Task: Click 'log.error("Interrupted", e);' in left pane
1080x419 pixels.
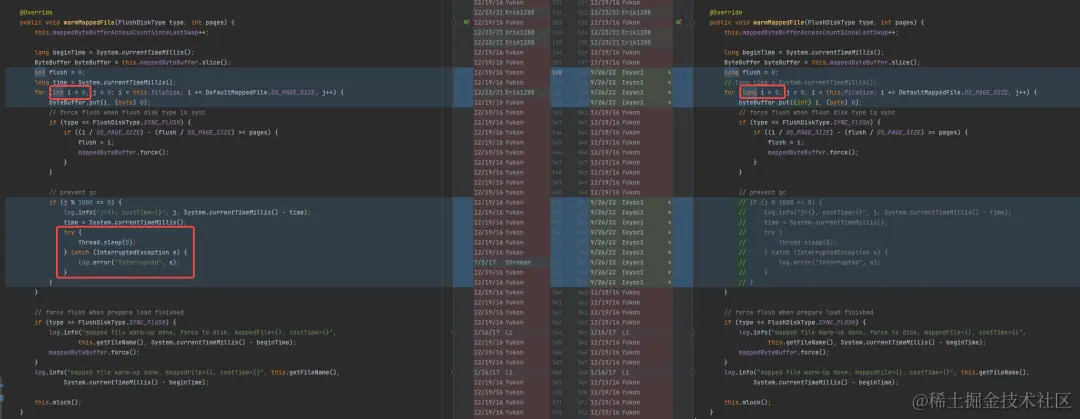Action: click(x=129, y=262)
